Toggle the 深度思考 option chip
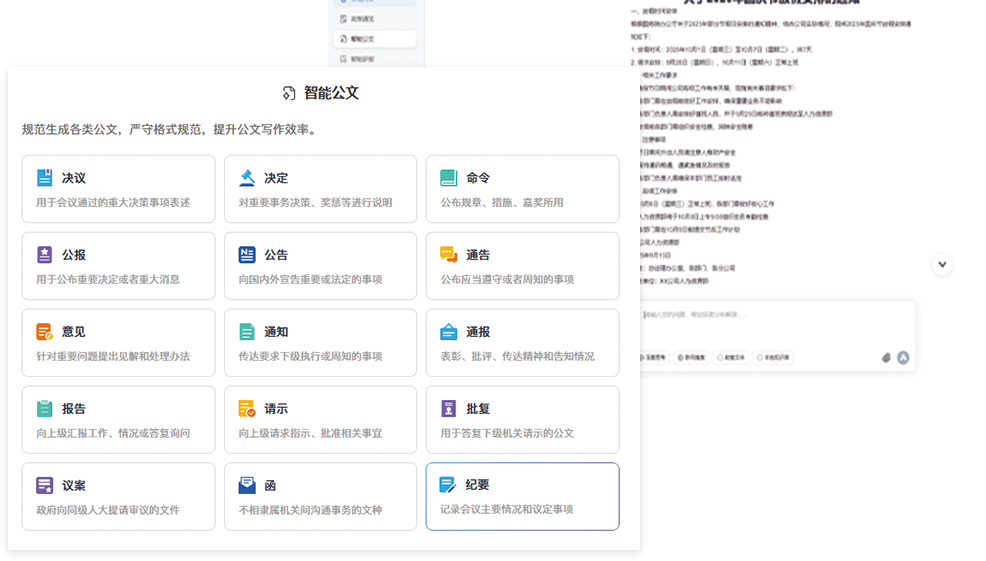 click(656, 357)
